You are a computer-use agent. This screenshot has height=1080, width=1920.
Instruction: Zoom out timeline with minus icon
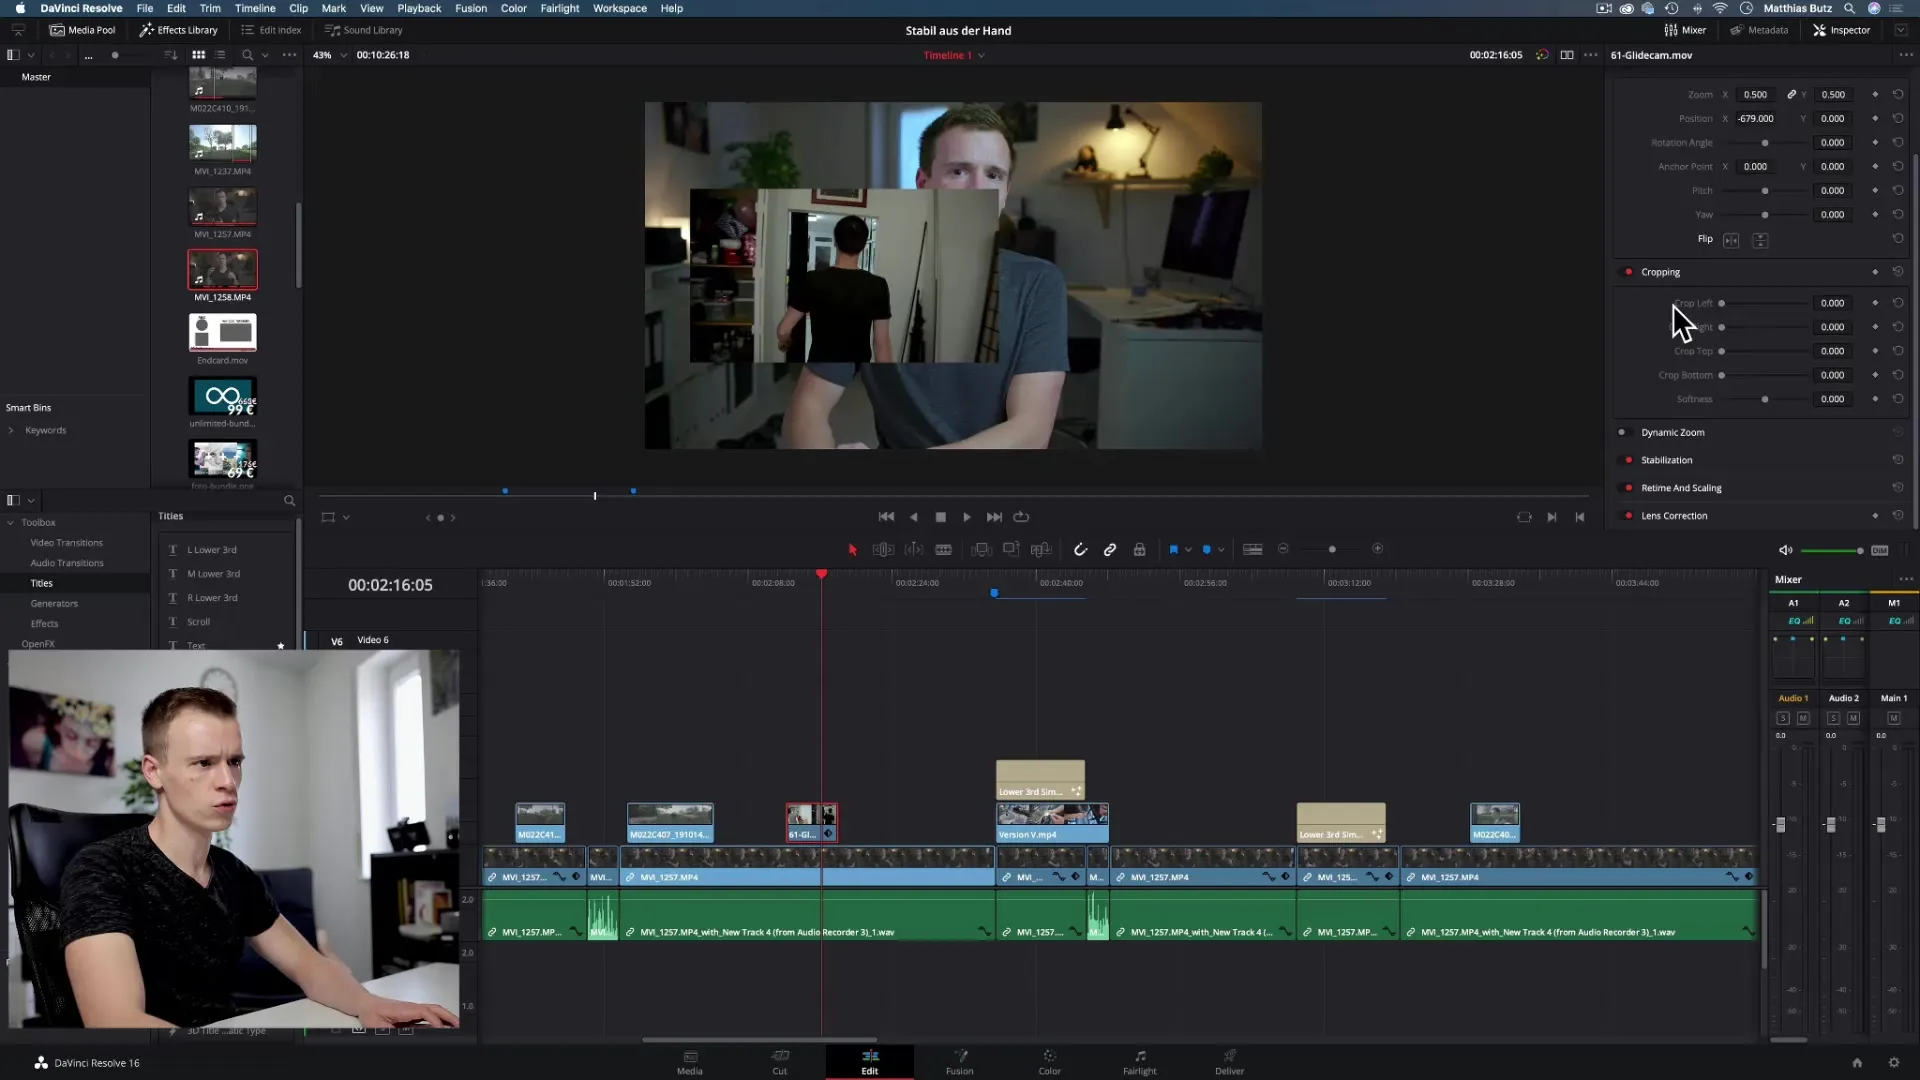pos(1283,549)
